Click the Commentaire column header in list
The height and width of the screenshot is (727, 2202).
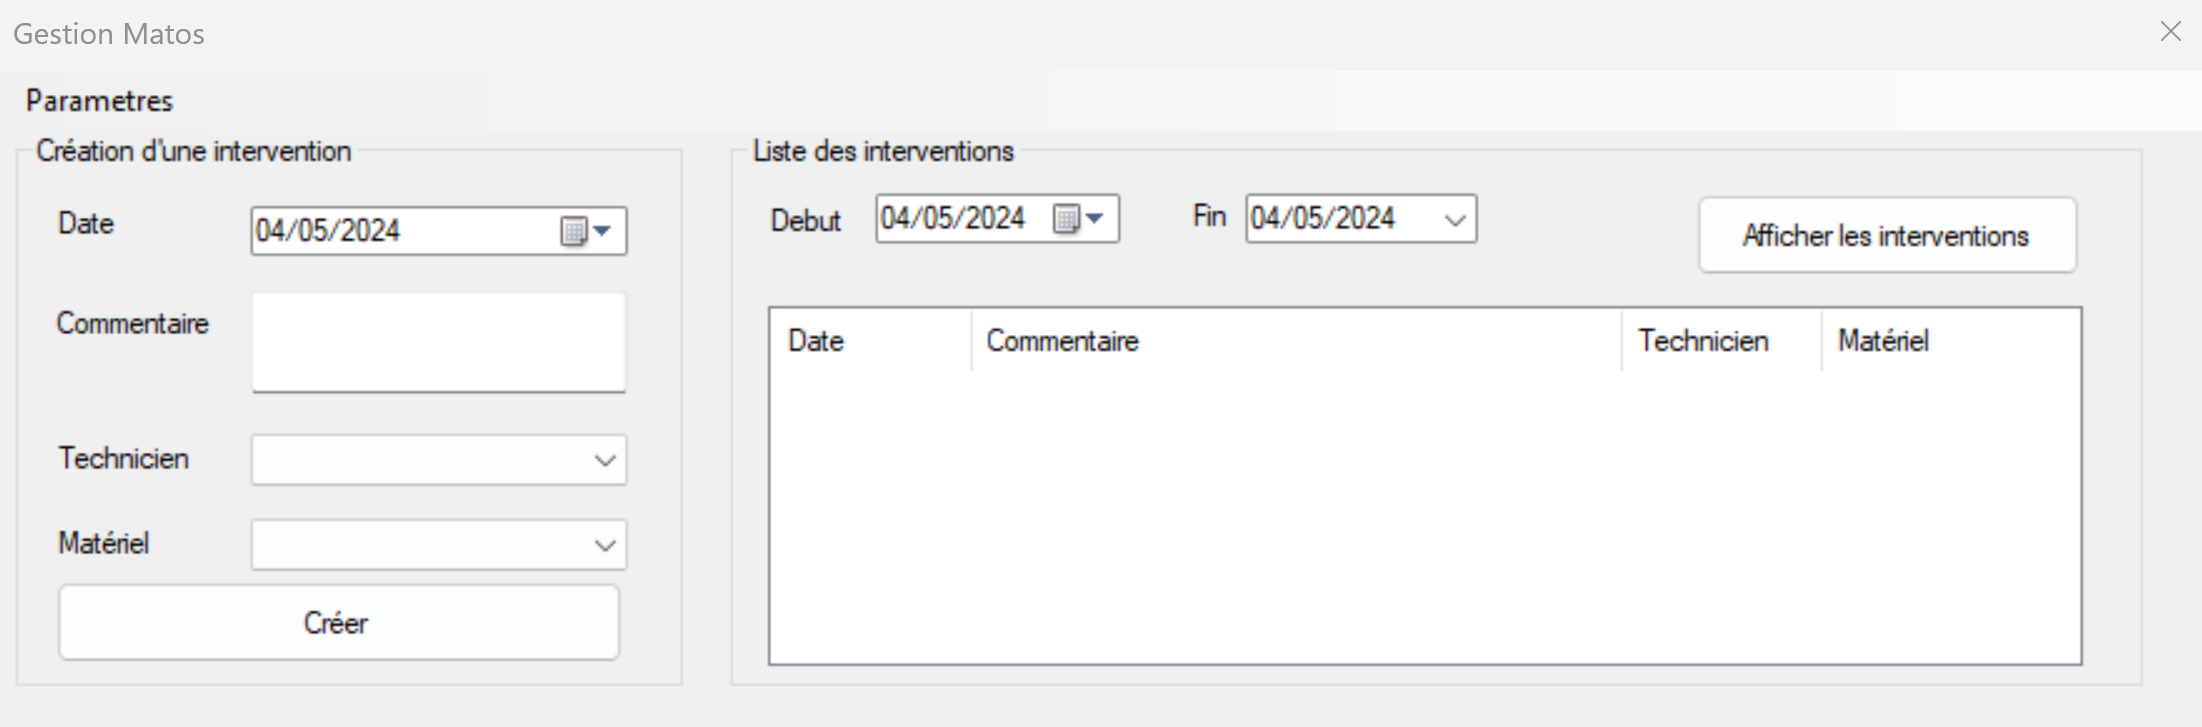point(1296,341)
